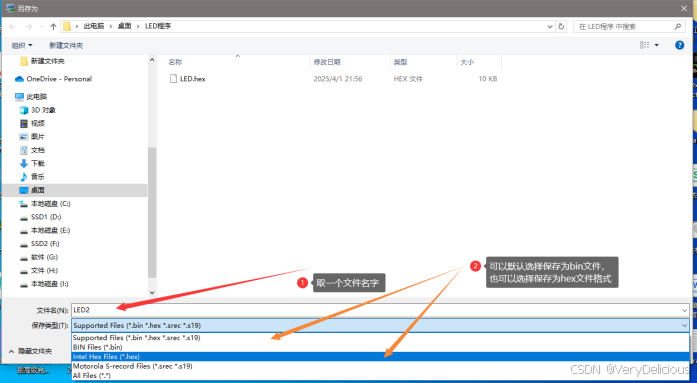Open the view options dropdown arrow
The height and width of the screenshot is (383, 697).
pos(657,45)
